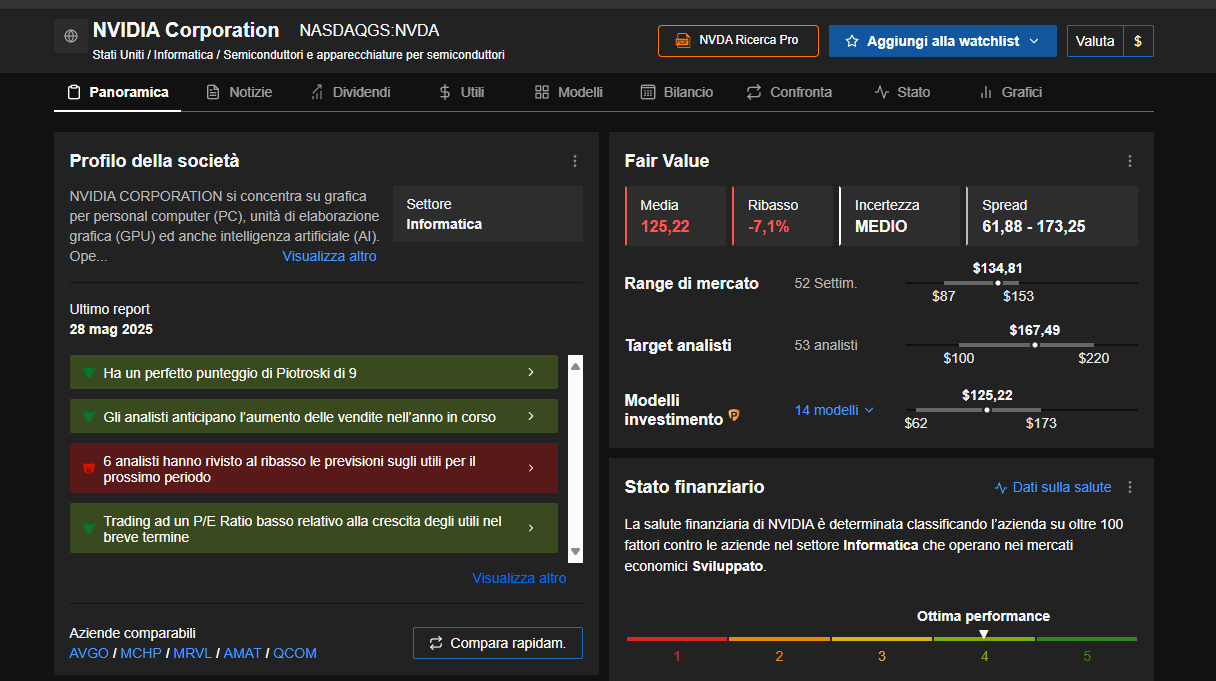
Task: Expand the Piotroski score row chevron
Action: pos(531,373)
